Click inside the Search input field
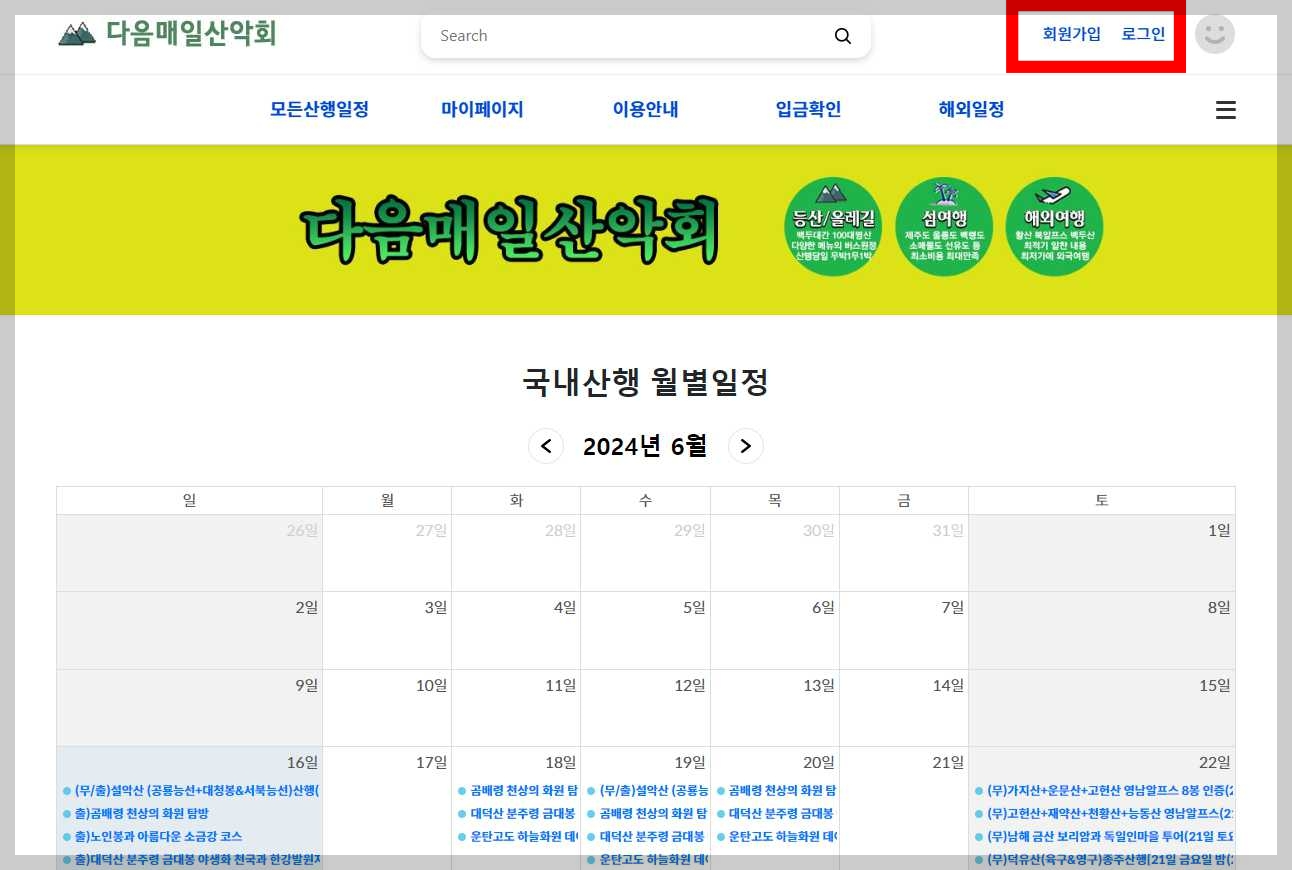The image size is (1292, 870). 600,35
